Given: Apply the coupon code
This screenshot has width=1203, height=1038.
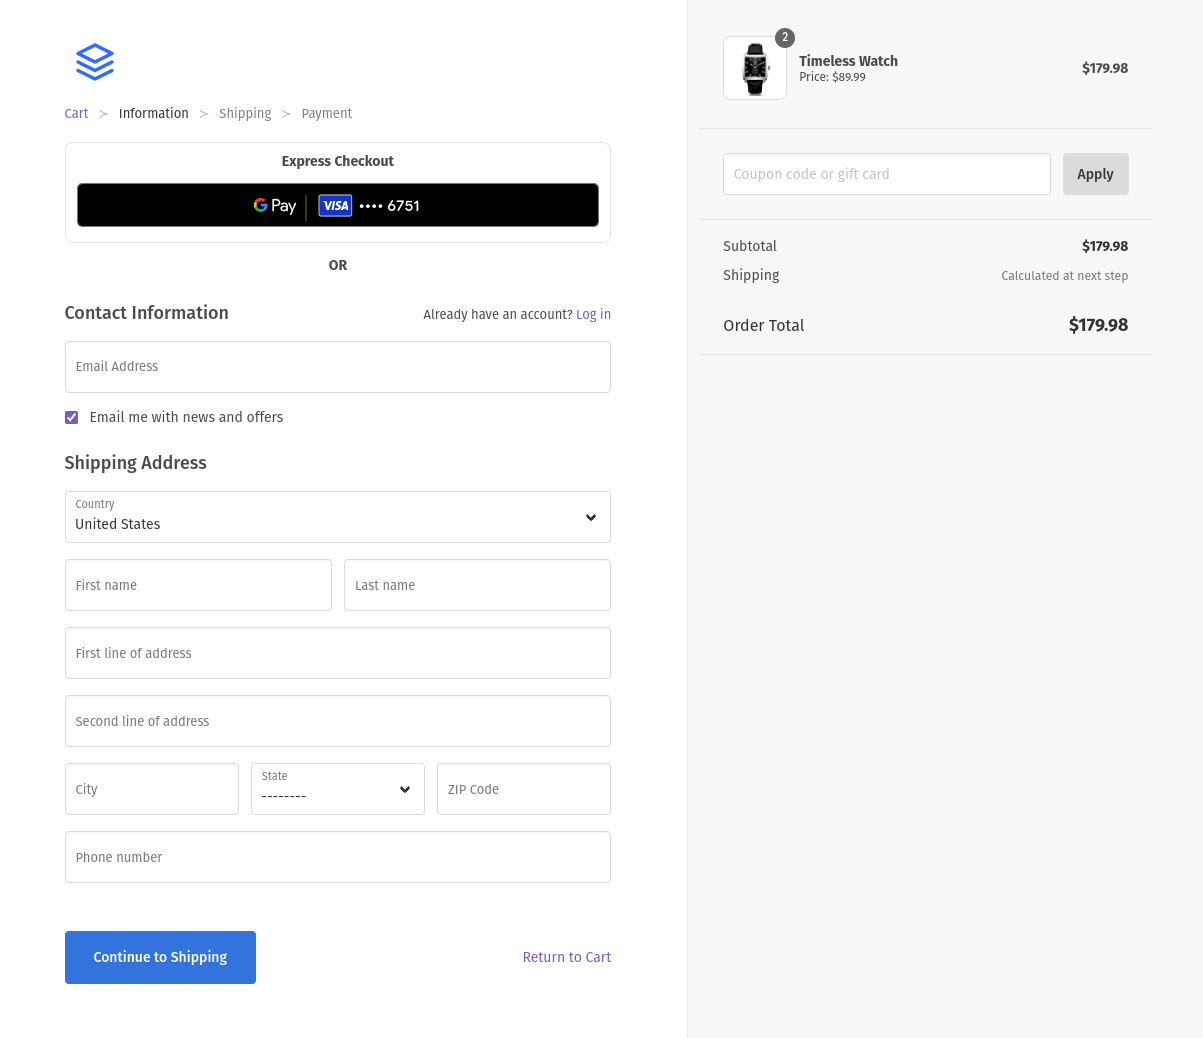Looking at the screenshot, I should tap(1095, 174).
